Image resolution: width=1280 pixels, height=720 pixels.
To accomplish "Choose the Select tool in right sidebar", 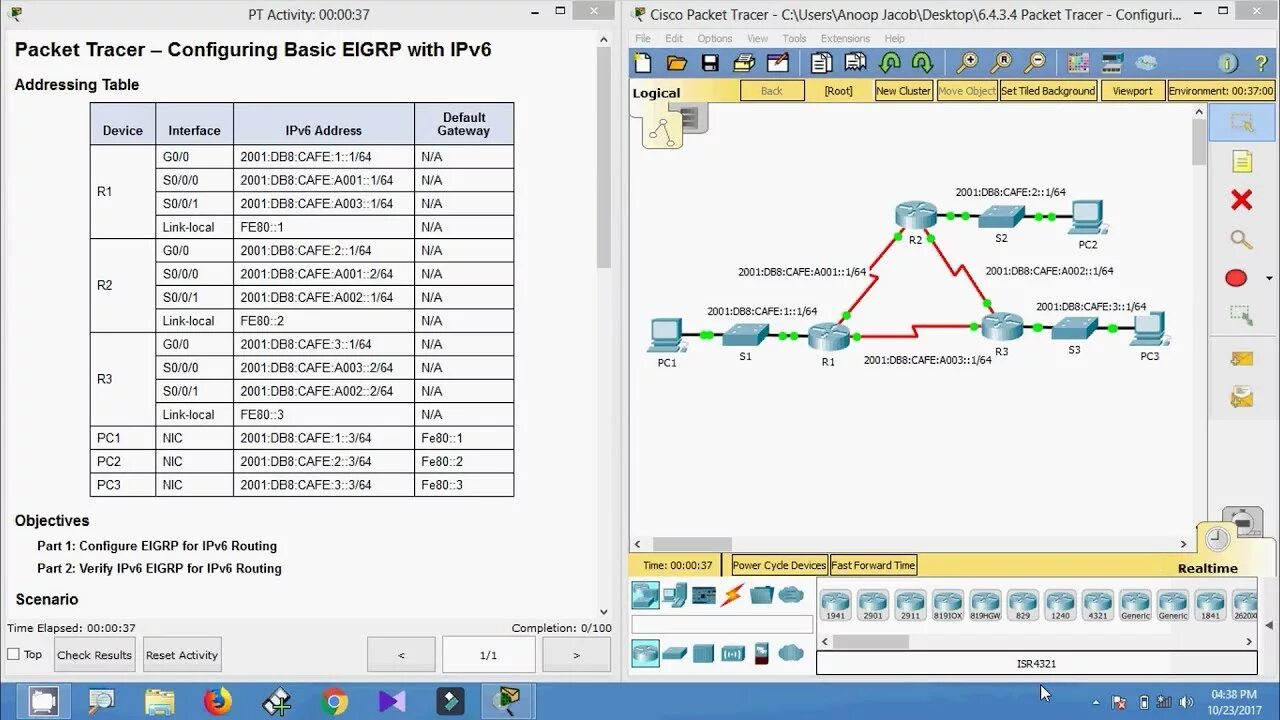I will (x=1241, y=123).
